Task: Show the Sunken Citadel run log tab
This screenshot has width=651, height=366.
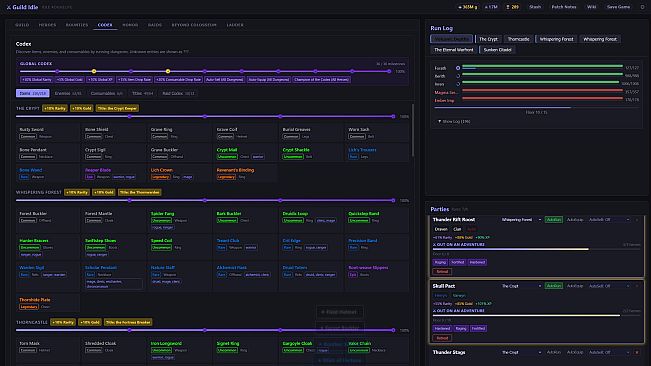Action: click(x=497, y=50)
